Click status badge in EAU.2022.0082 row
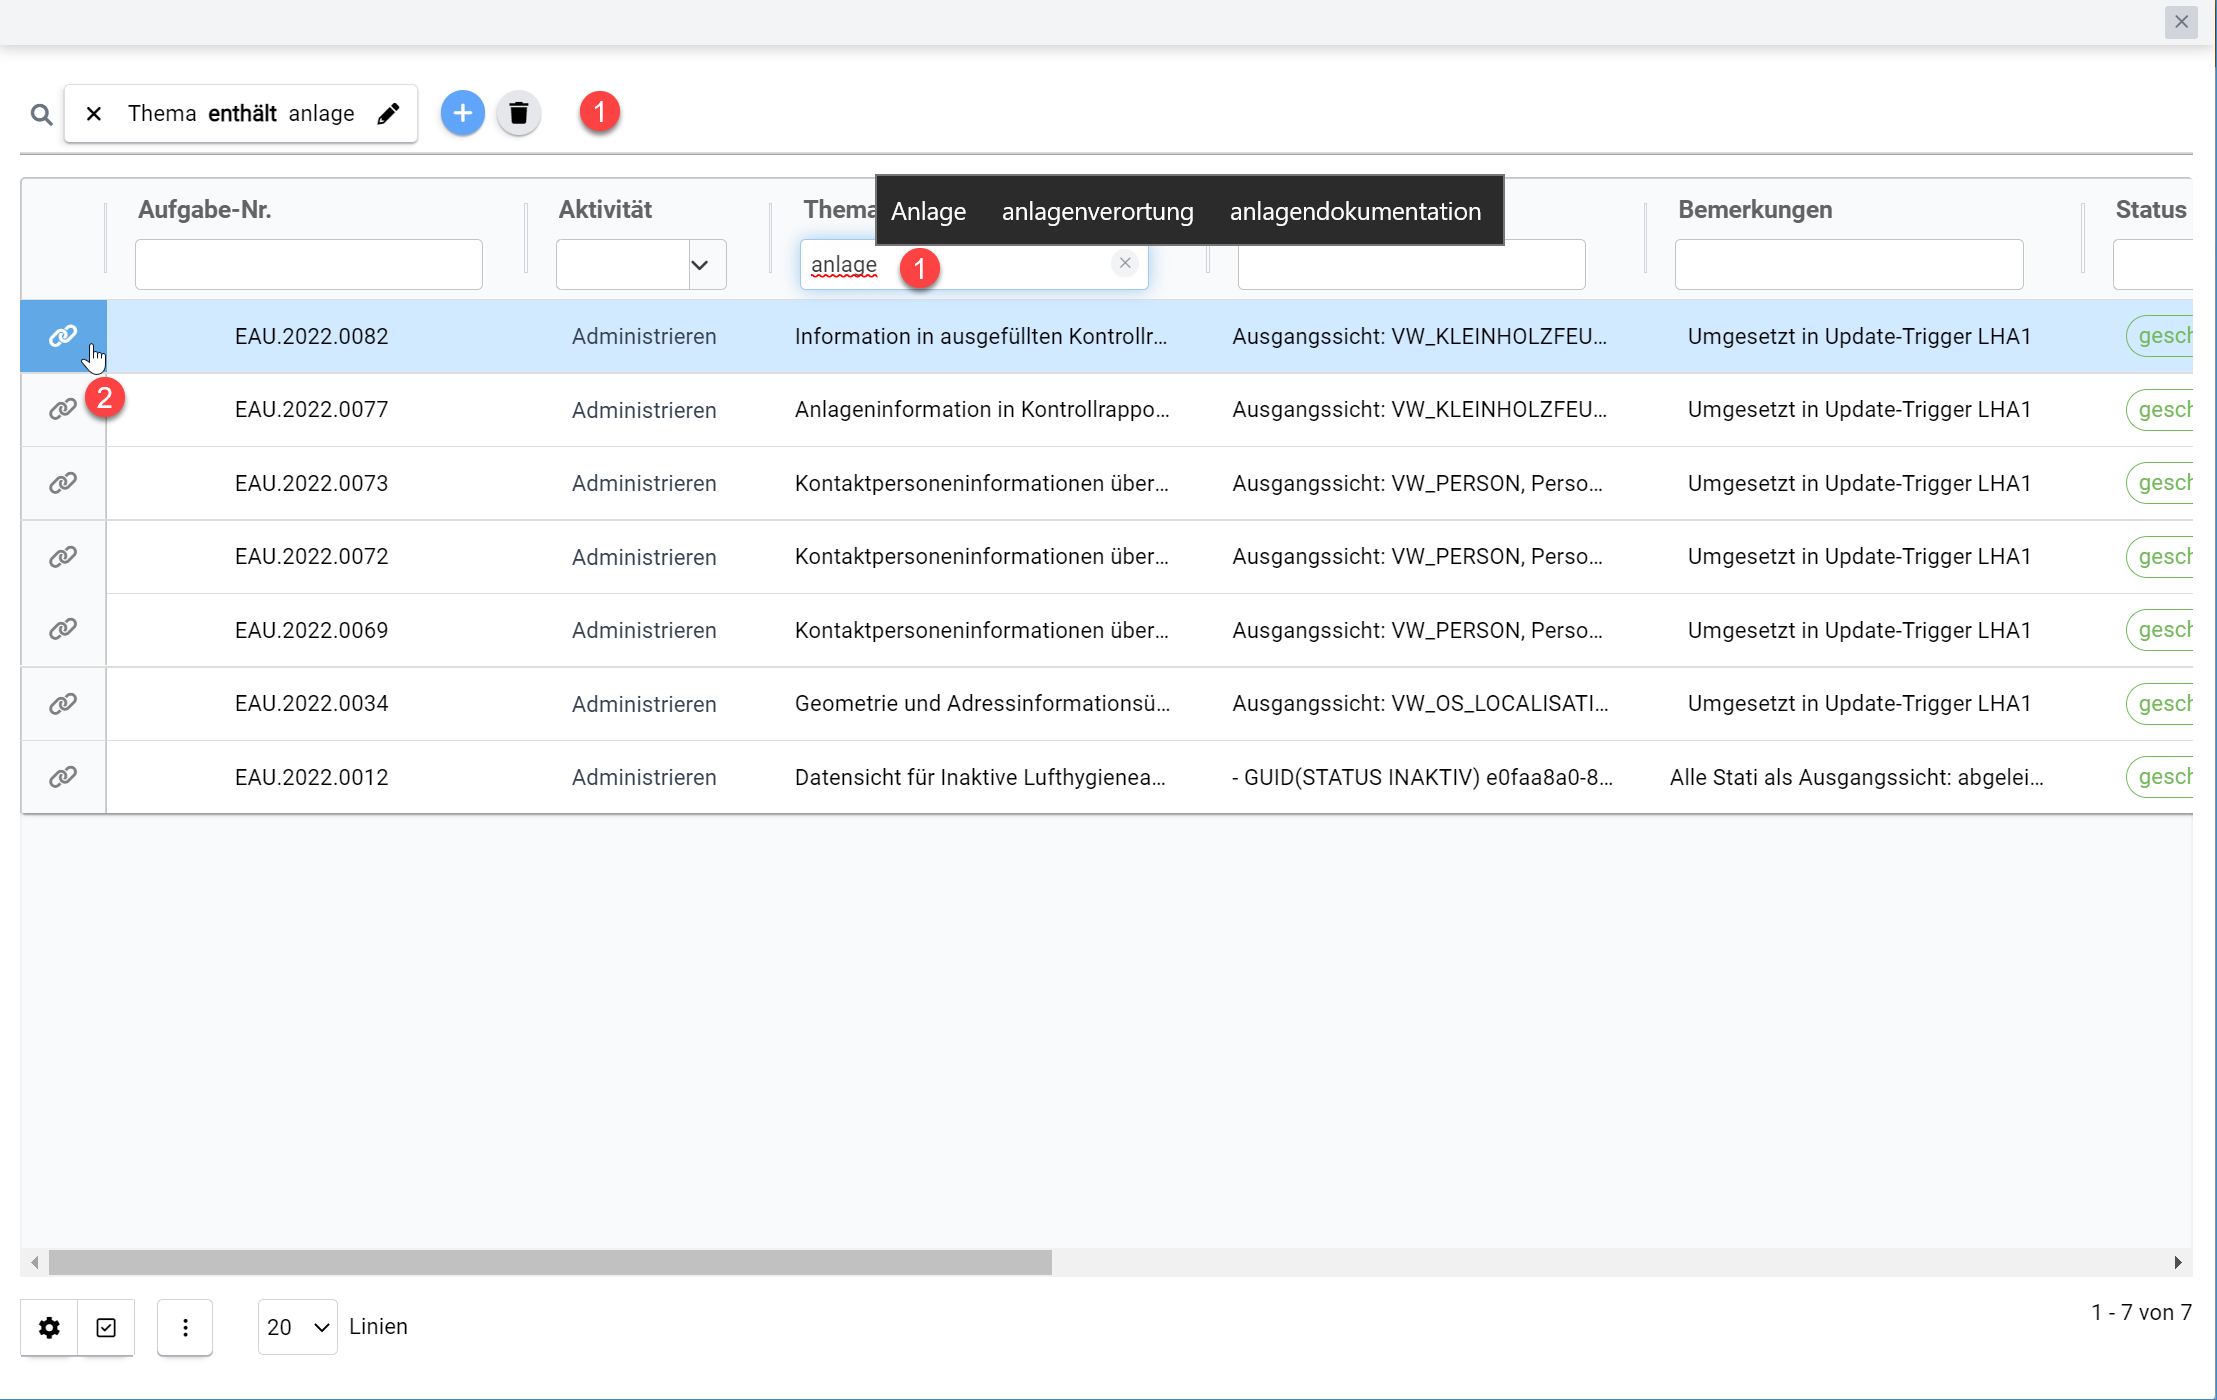 coord(2160,336)
